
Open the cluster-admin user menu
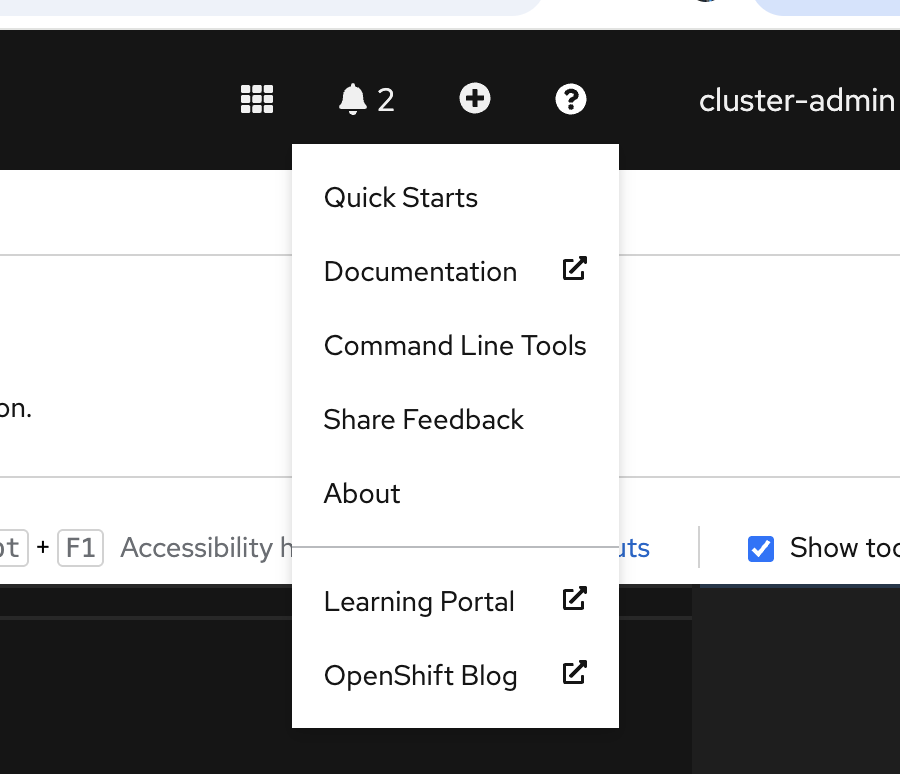pyautogui.click(x=796, y=100)
